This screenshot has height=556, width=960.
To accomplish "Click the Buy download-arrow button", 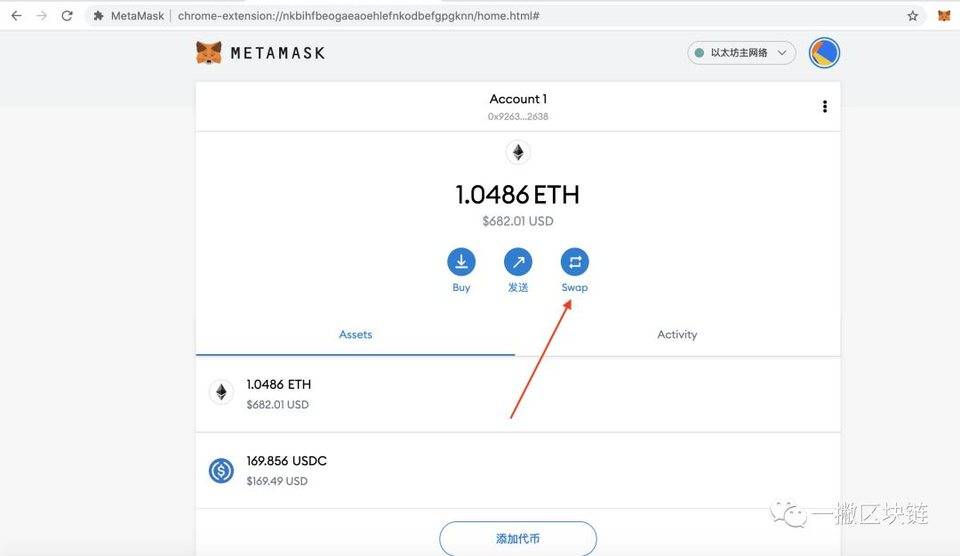I will 461,262.
